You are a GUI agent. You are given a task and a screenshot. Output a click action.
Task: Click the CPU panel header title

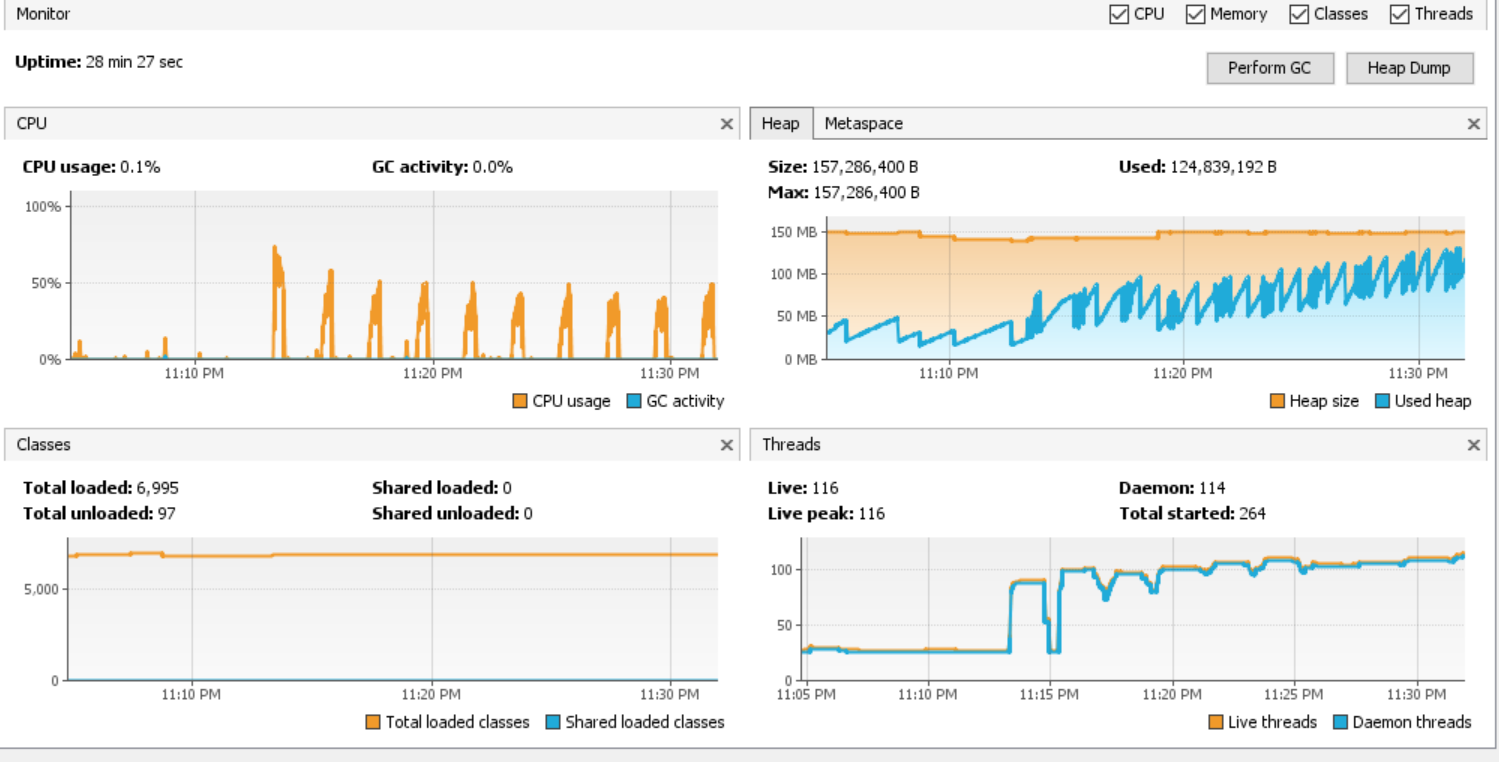pyautogui.click(x=32, y=124)
